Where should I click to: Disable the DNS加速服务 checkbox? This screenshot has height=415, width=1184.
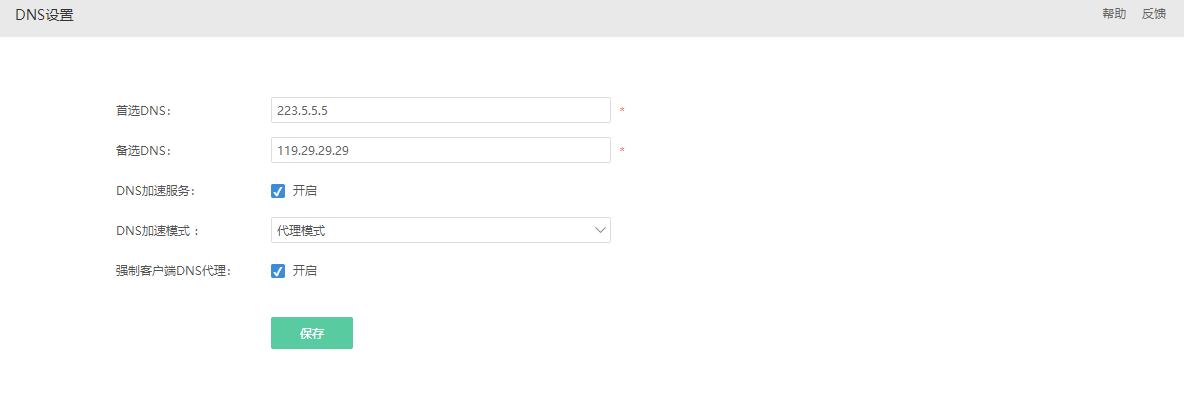278,191
